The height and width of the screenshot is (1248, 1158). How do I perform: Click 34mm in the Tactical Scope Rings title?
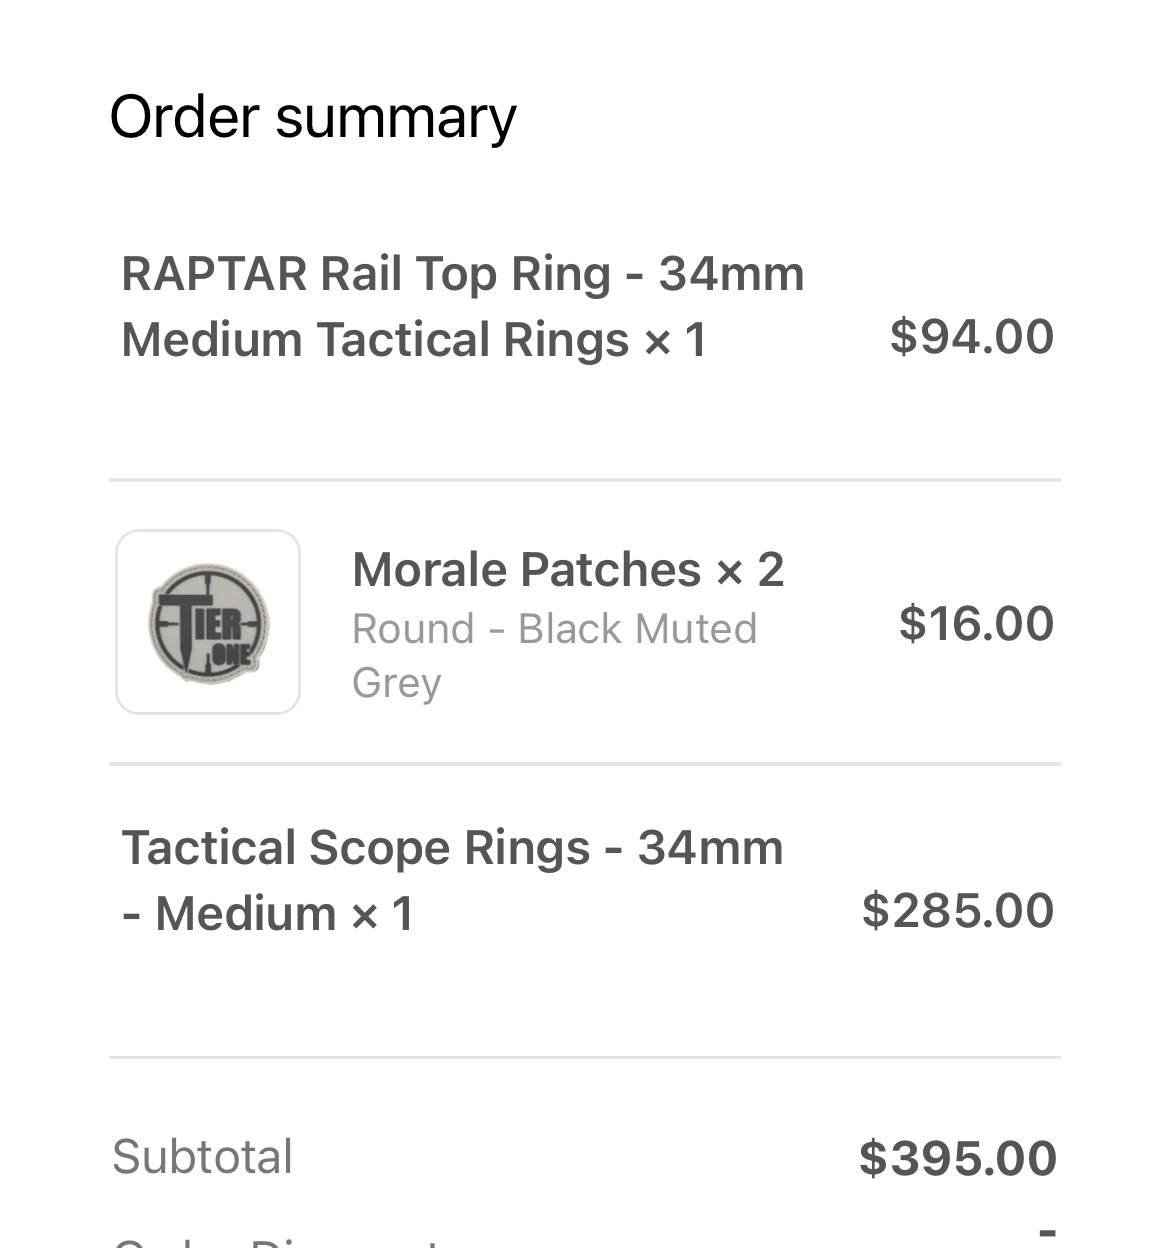point(710,848)
